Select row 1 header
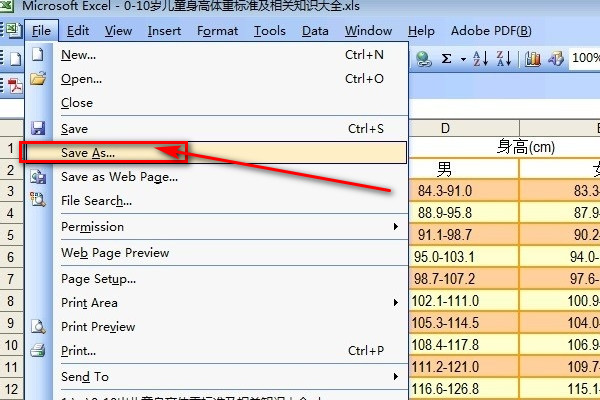 pyautogui.click(x=11, y=147)
